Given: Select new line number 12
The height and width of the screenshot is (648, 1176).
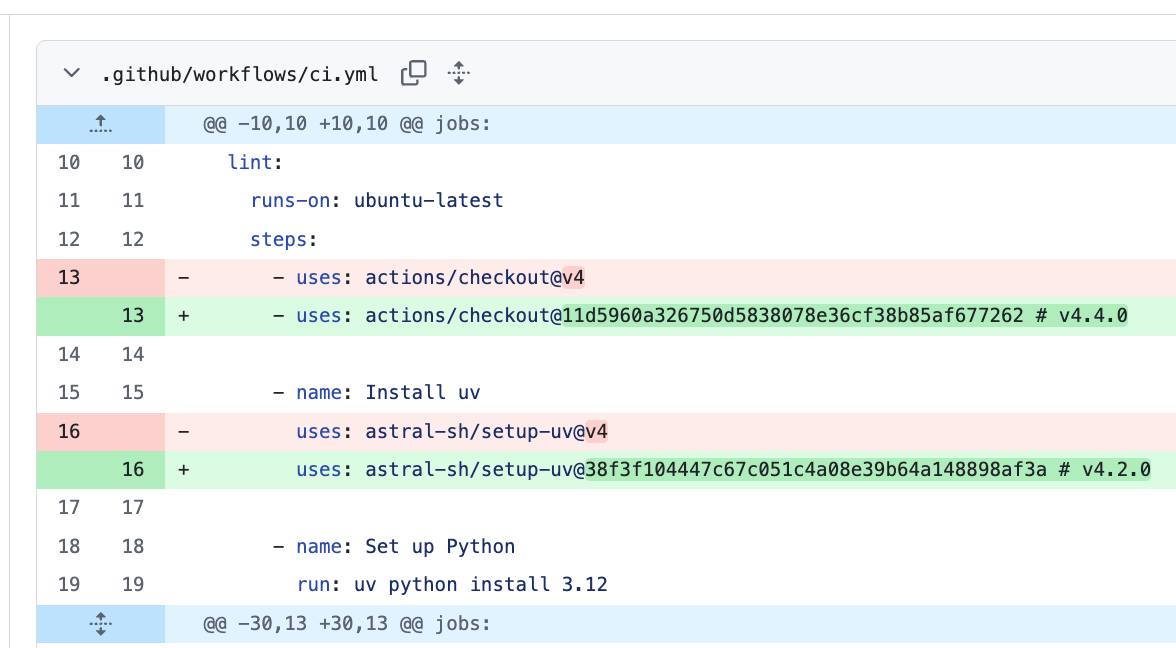Looking at the screenshot, I should 133,239.
